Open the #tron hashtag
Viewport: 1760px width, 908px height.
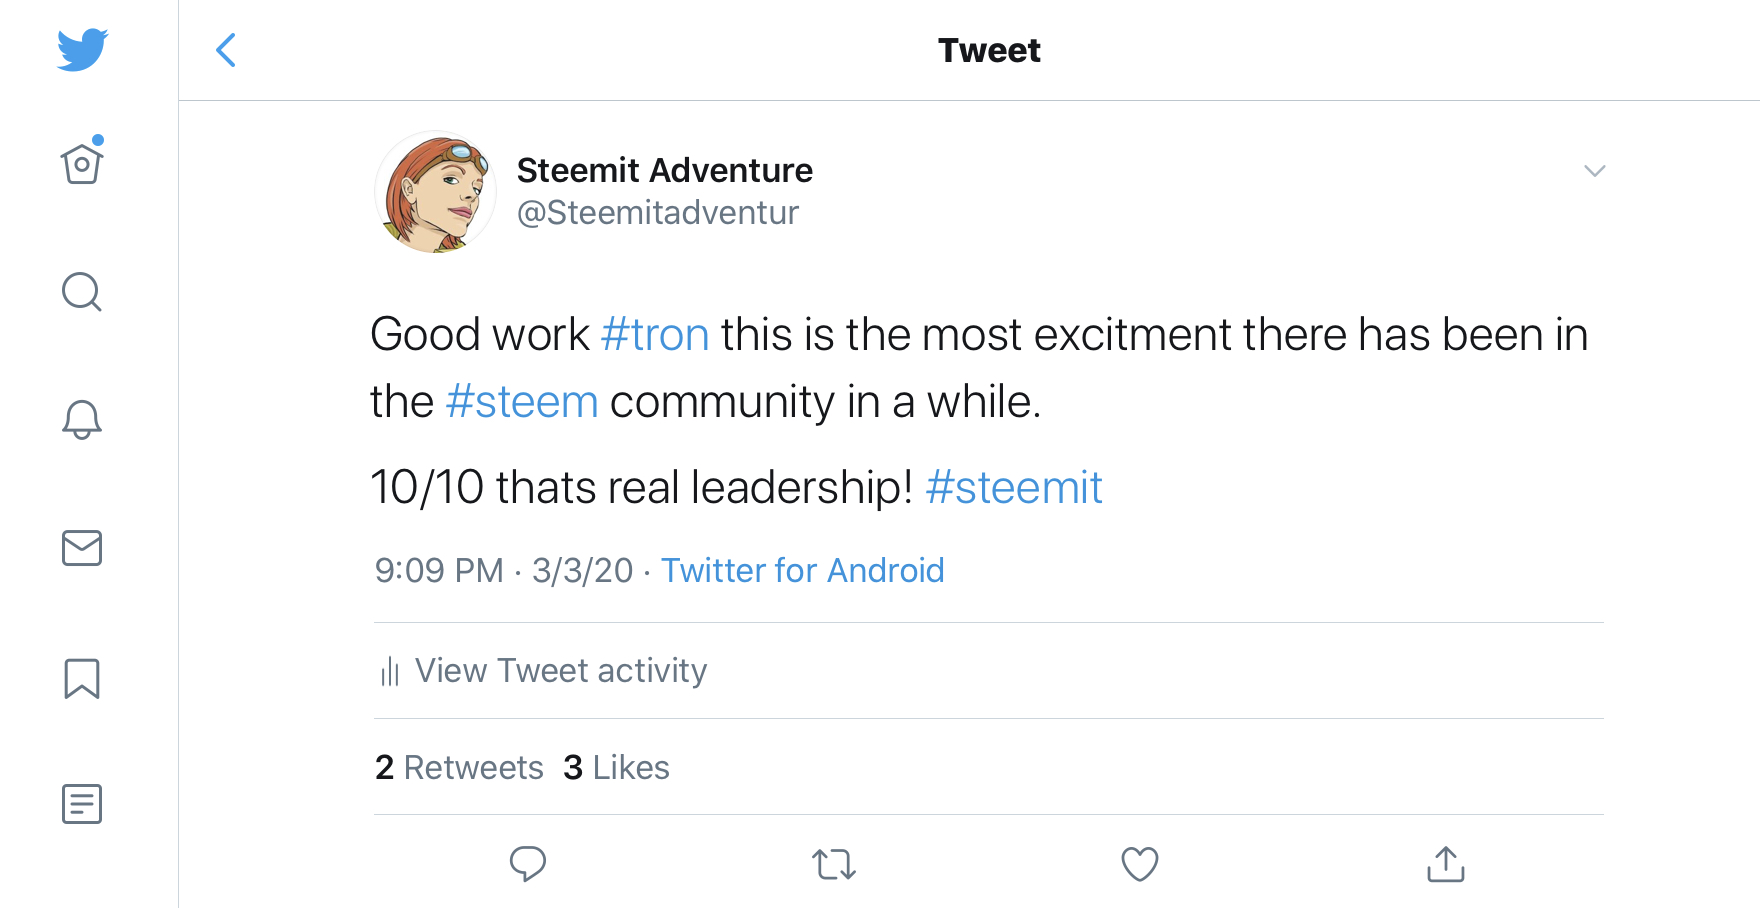pos(655,335)
